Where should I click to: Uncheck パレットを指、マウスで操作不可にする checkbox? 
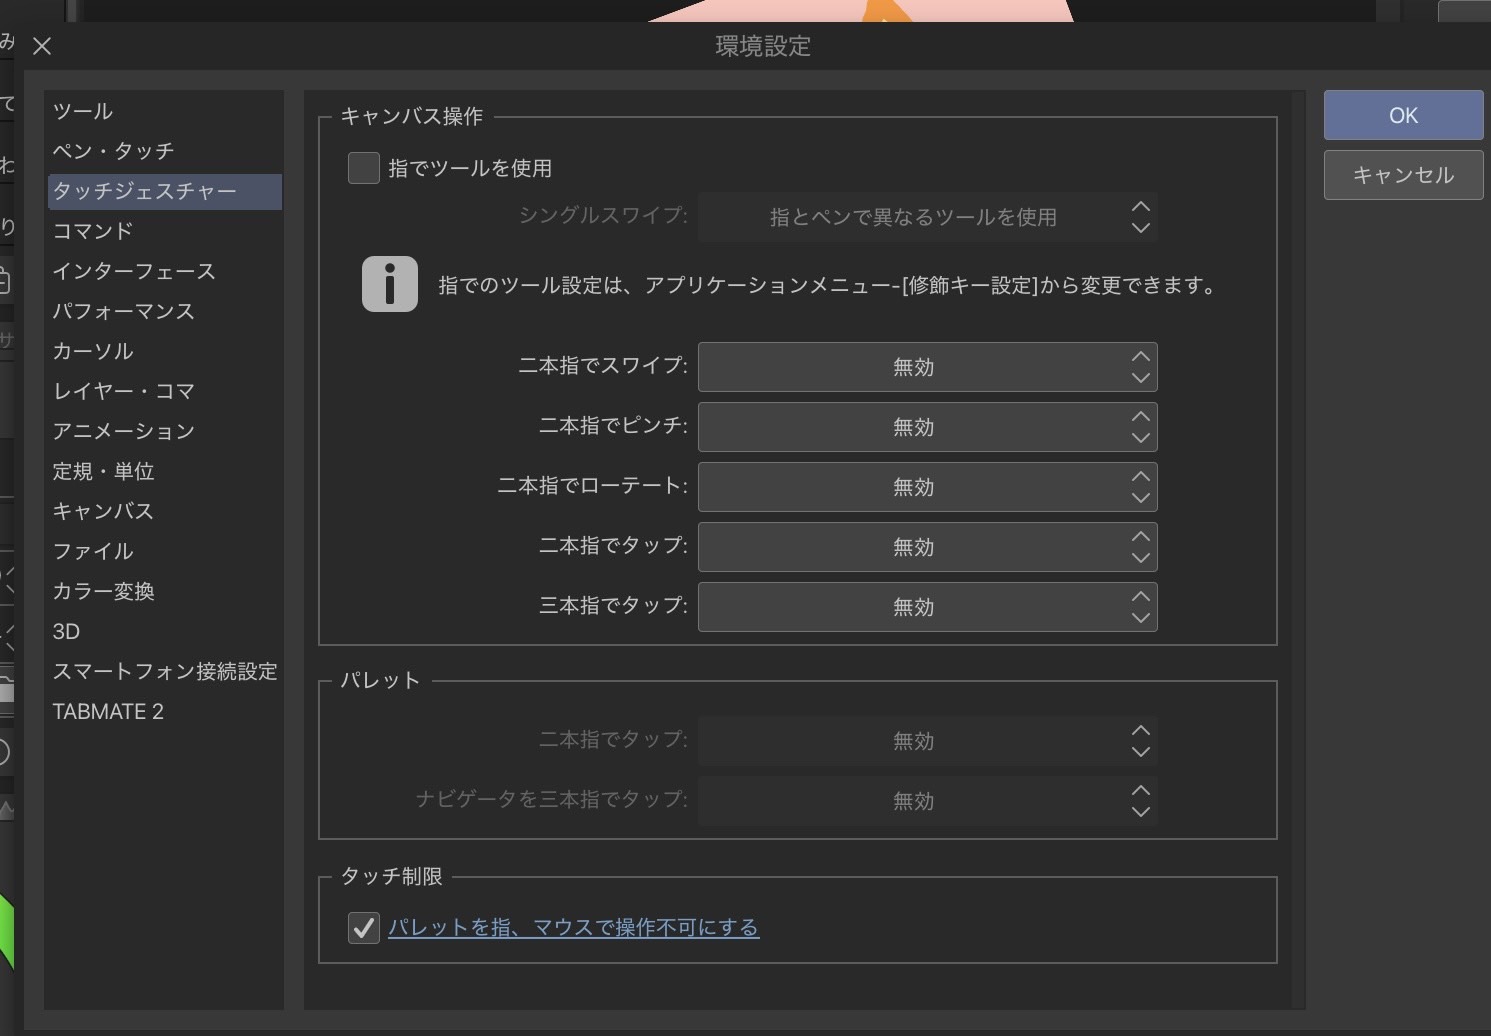pos(363,928)
